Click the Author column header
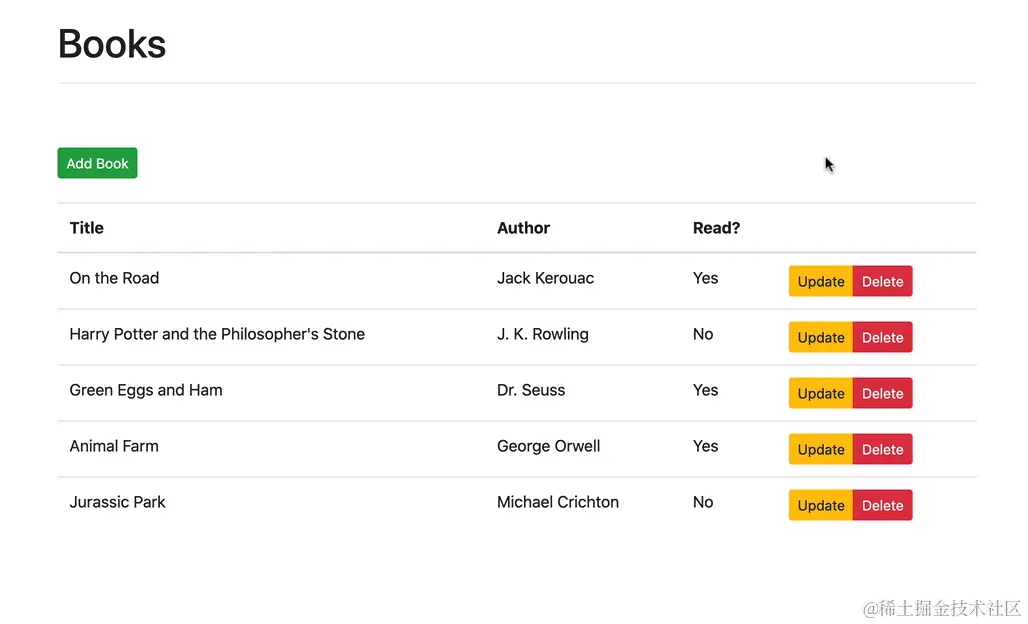 pos(523,228)
